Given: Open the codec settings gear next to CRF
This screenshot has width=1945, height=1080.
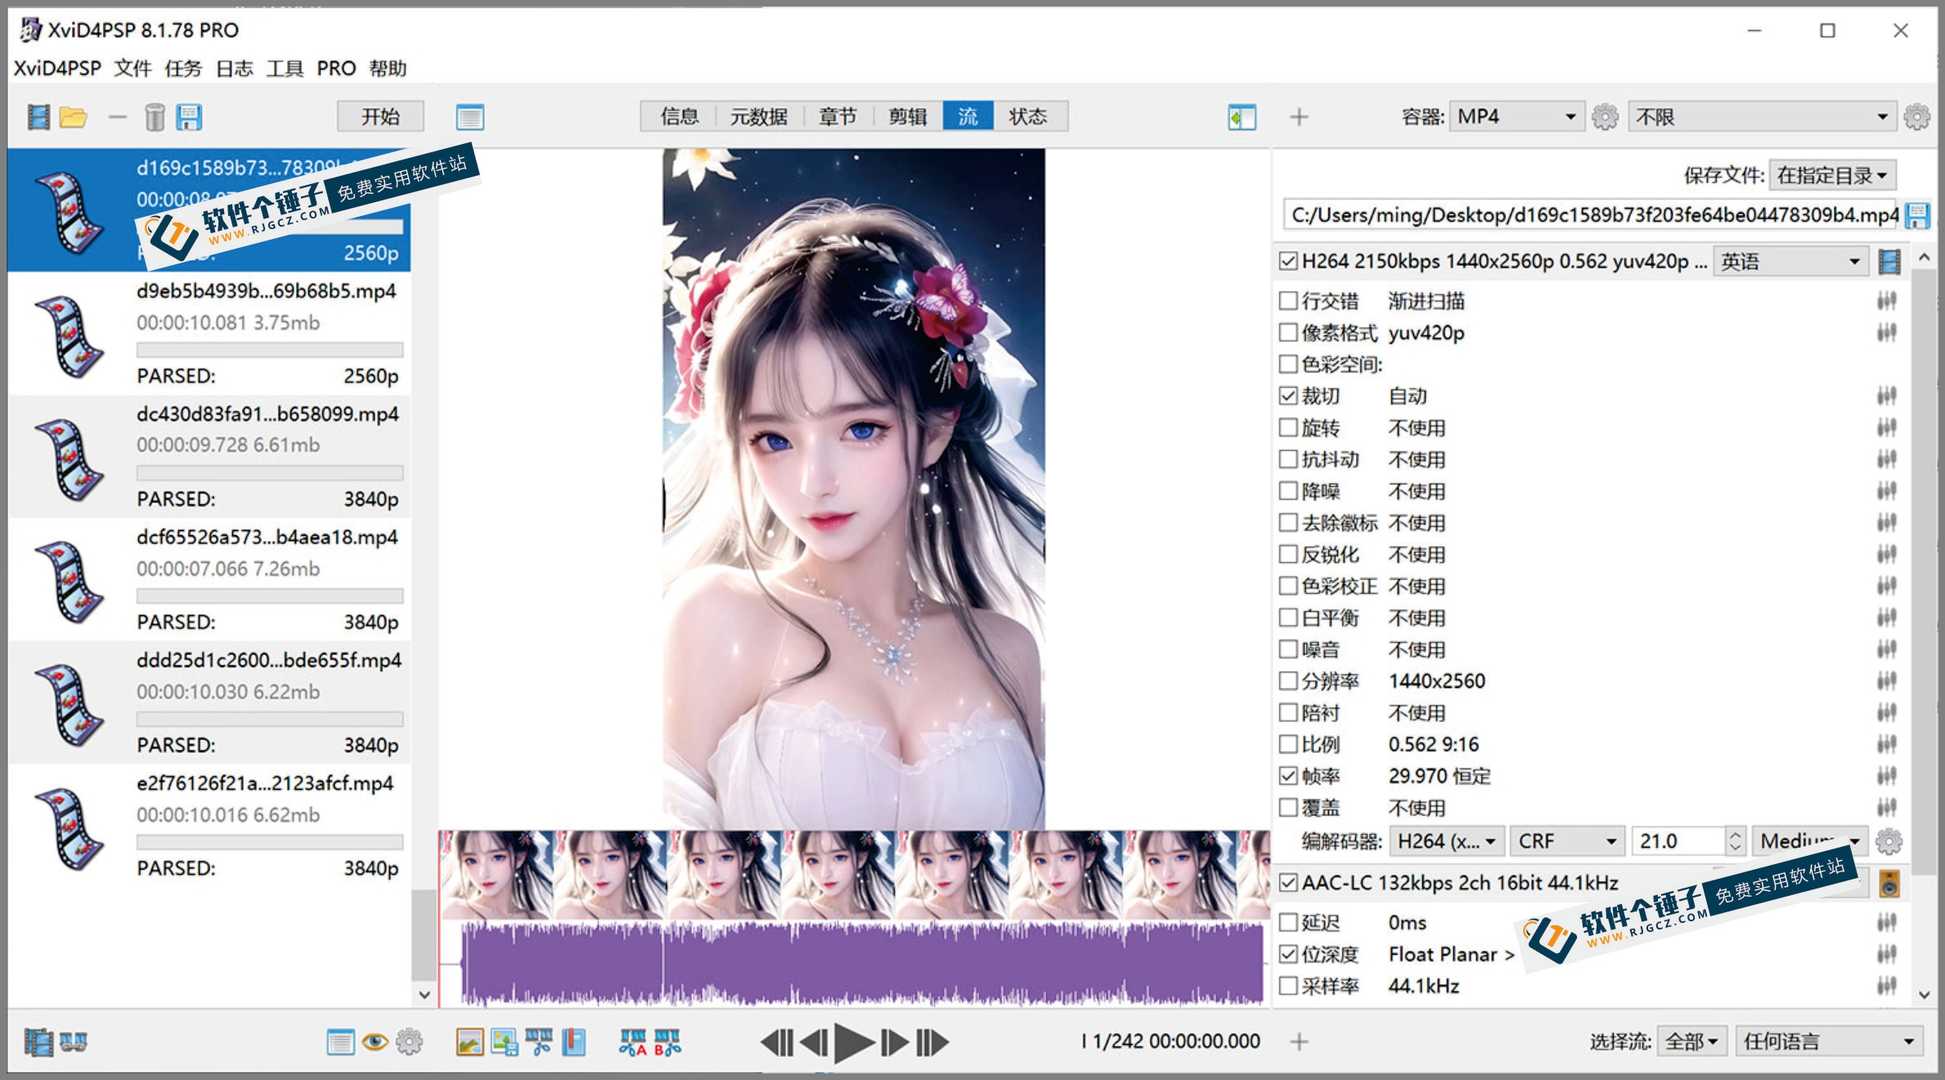Looking at the screenshot, I should [1888, 841].
